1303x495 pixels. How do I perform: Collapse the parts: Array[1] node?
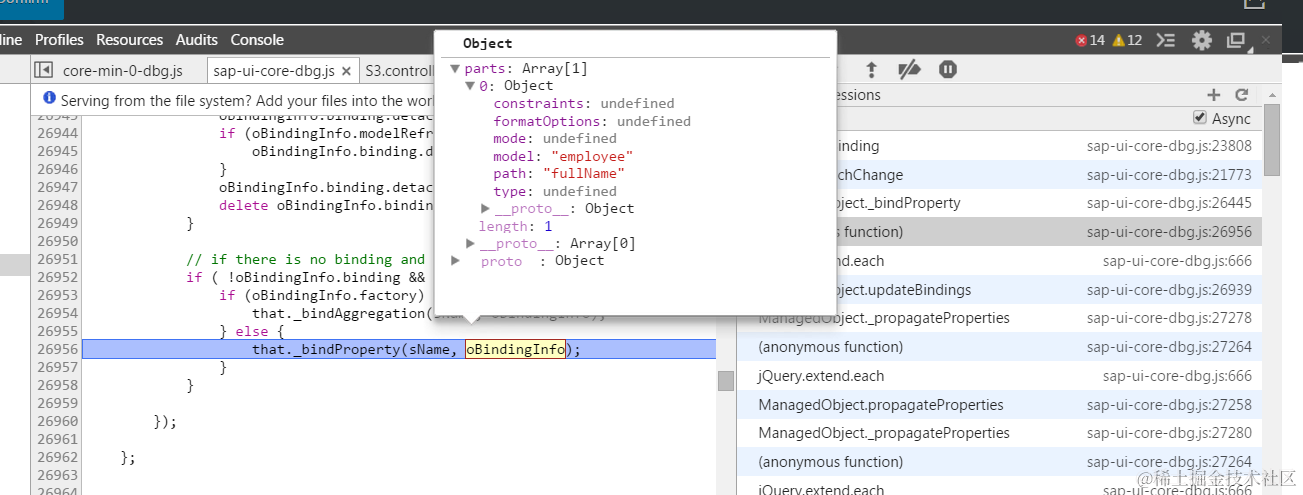point(455,69)
